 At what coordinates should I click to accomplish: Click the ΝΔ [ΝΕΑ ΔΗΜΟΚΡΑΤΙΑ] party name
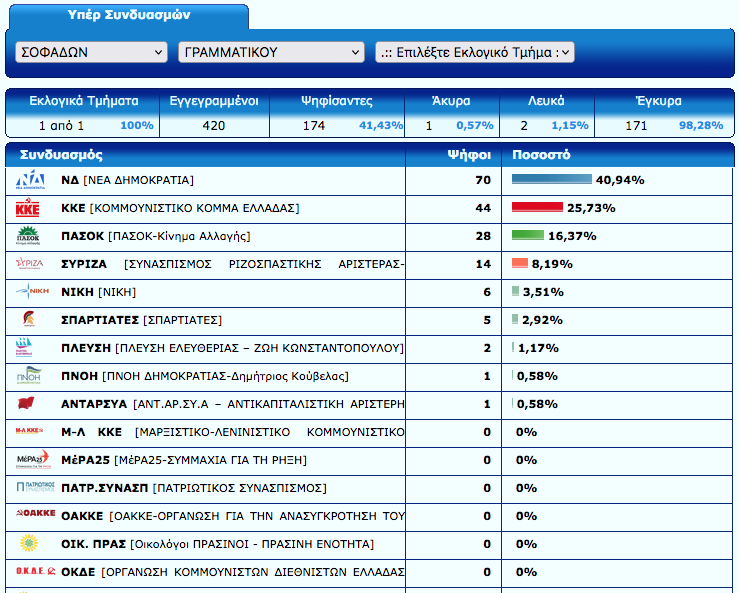(x=127, y=180)
